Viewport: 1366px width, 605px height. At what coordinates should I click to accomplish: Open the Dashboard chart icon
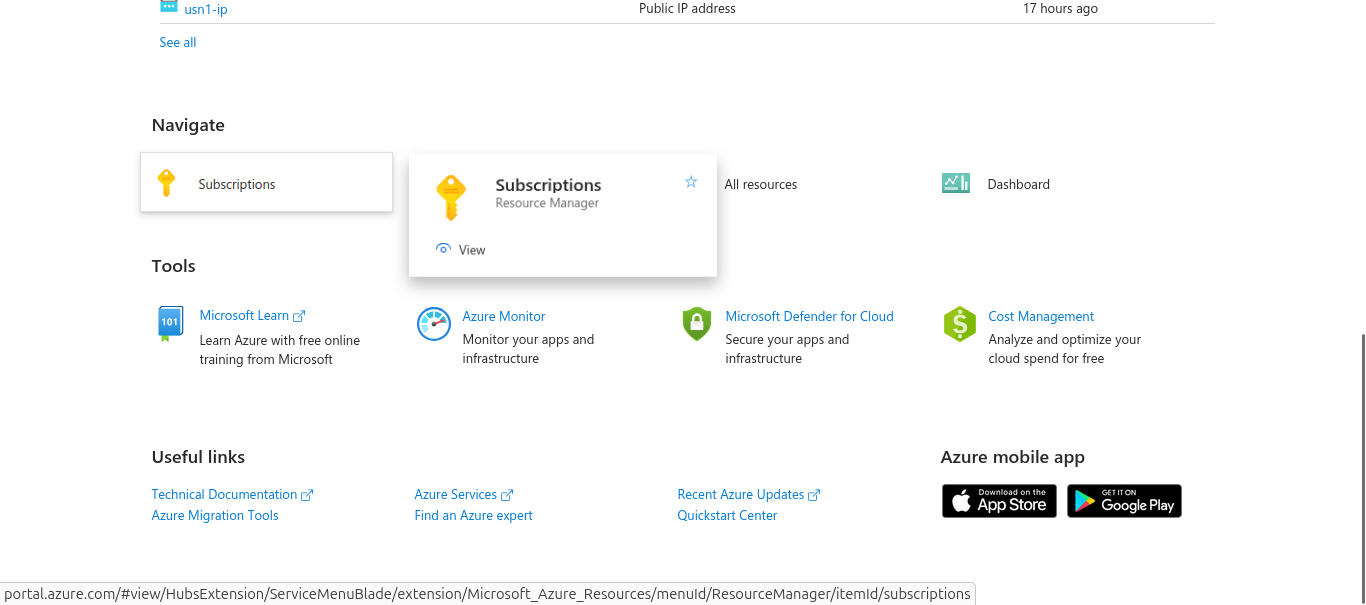tap(956, 183)
